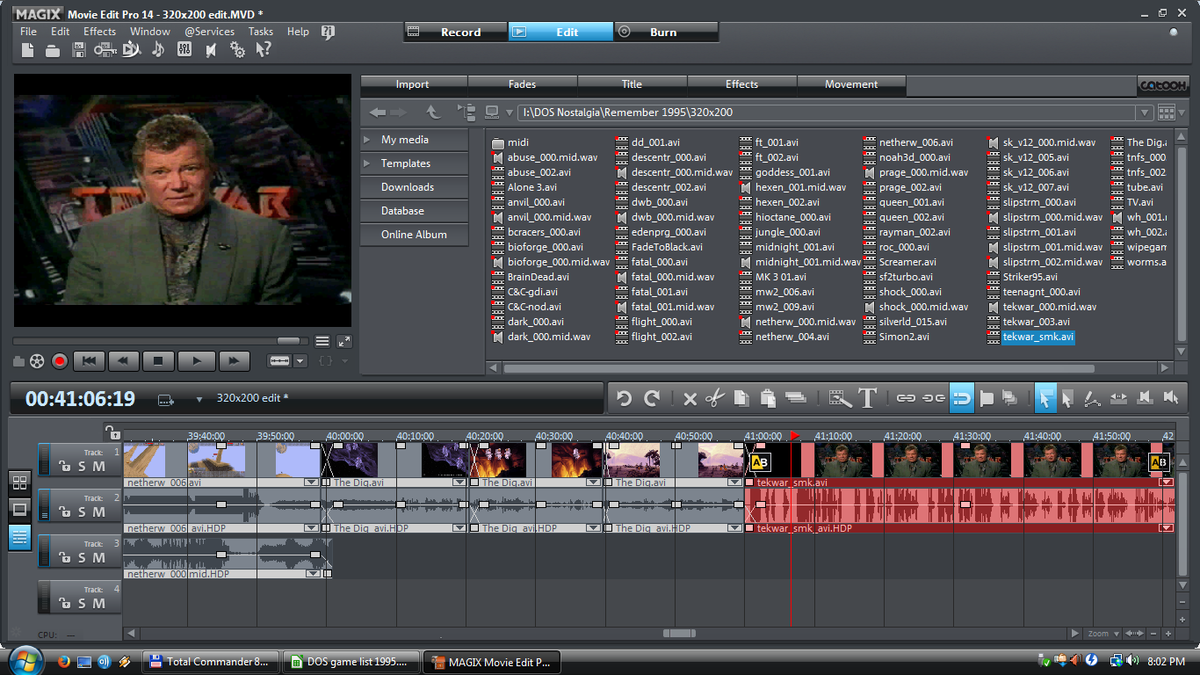Toggle Solo on Track 4

82,604
